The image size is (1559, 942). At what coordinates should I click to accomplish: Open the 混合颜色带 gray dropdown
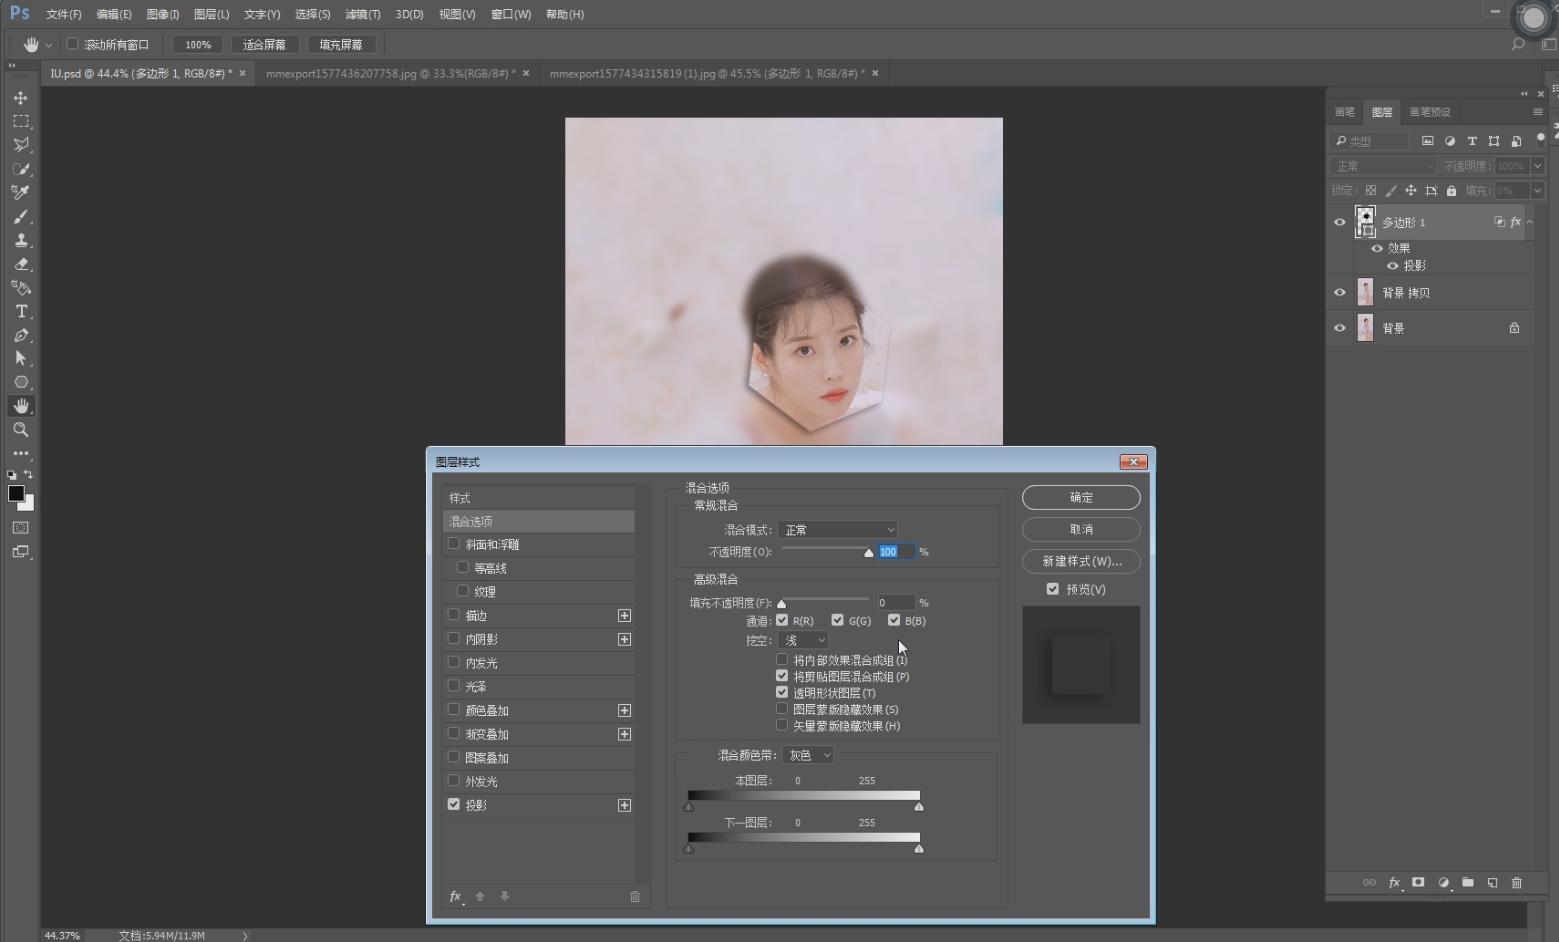[808, 755]
